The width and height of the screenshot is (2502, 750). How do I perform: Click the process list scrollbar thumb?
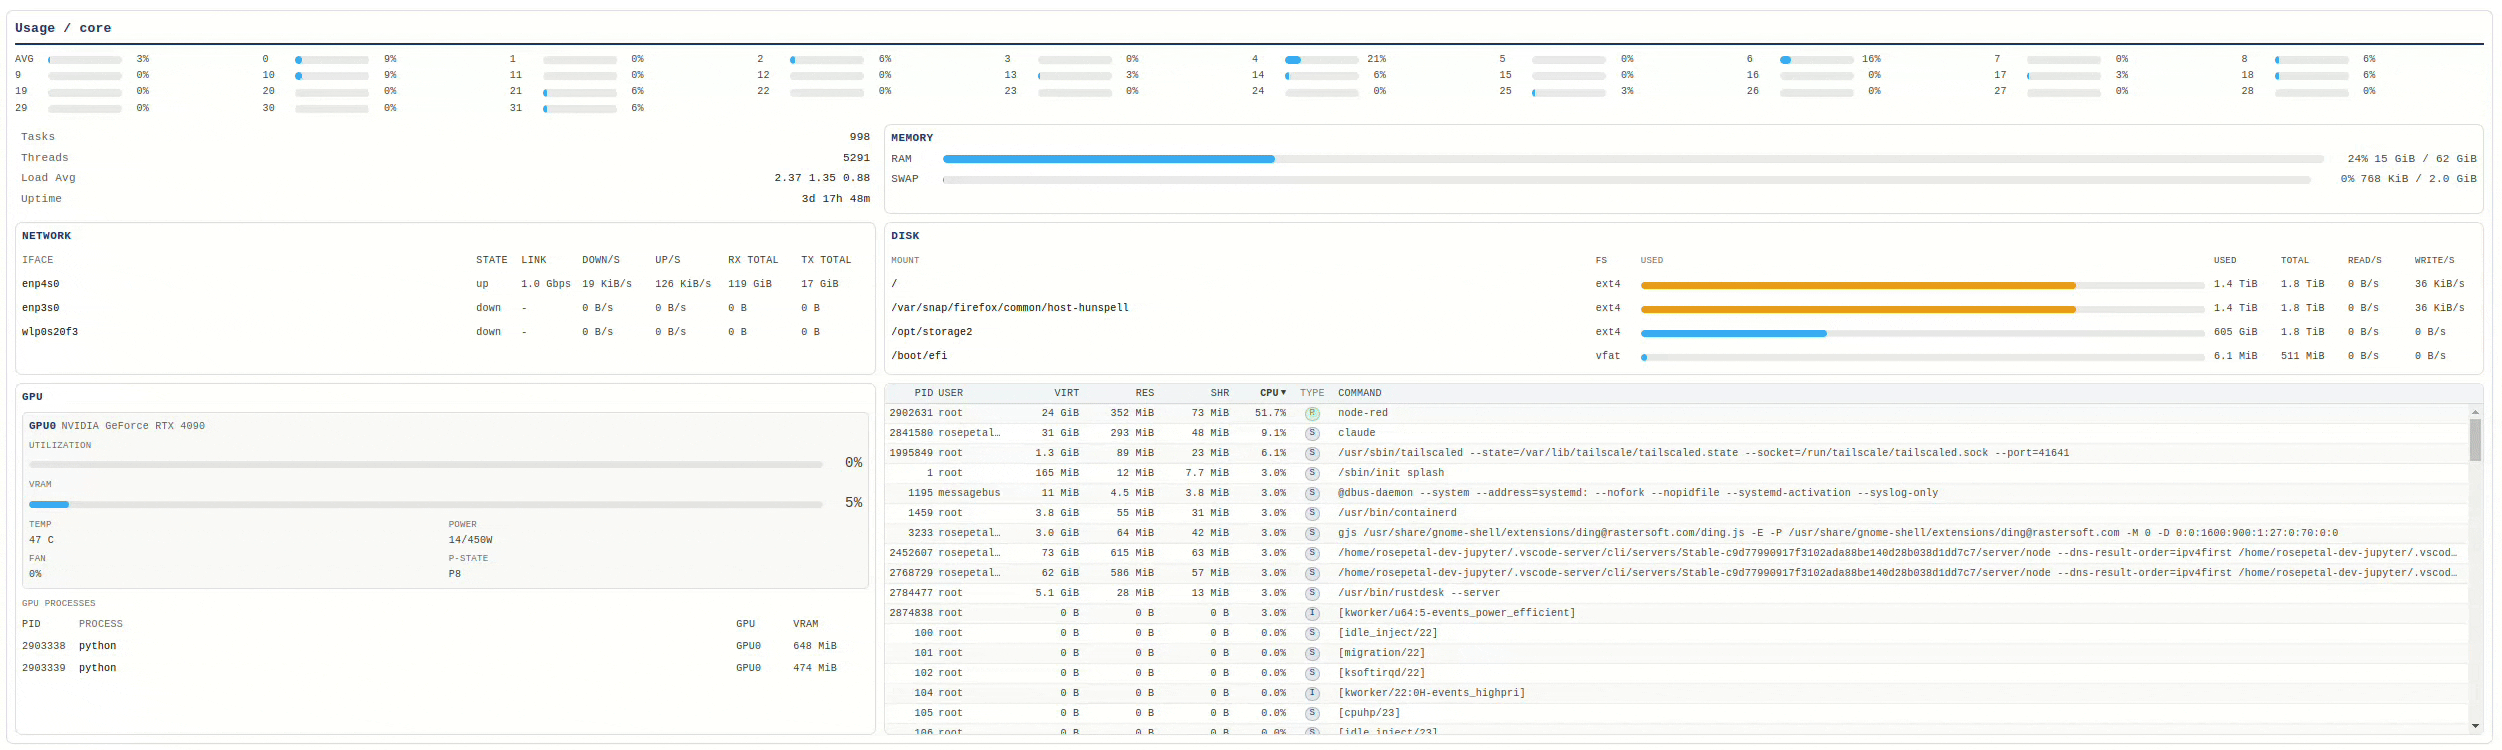(2475, 440)
